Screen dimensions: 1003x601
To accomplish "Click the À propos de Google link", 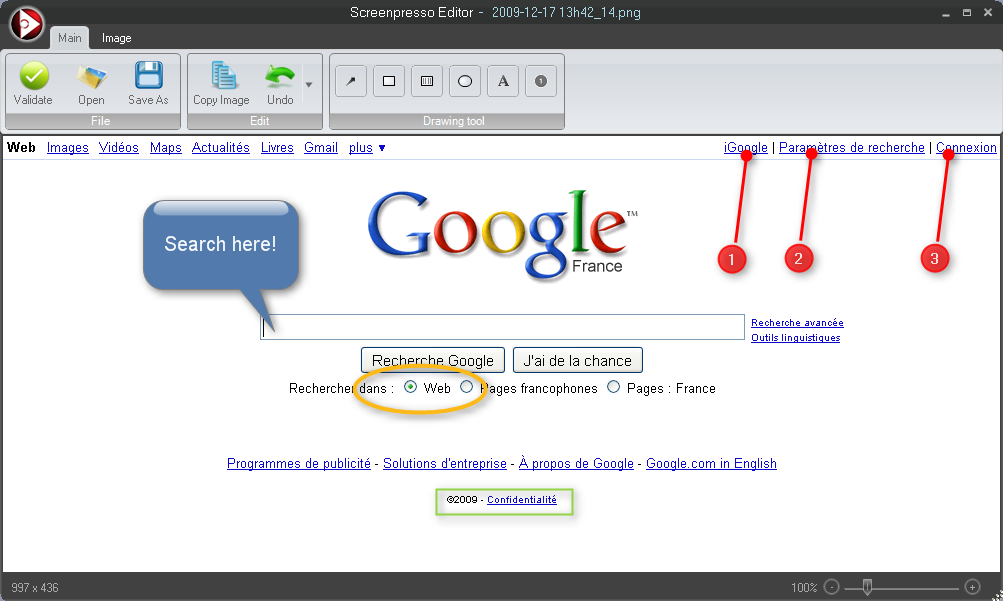I will point(576,464).
